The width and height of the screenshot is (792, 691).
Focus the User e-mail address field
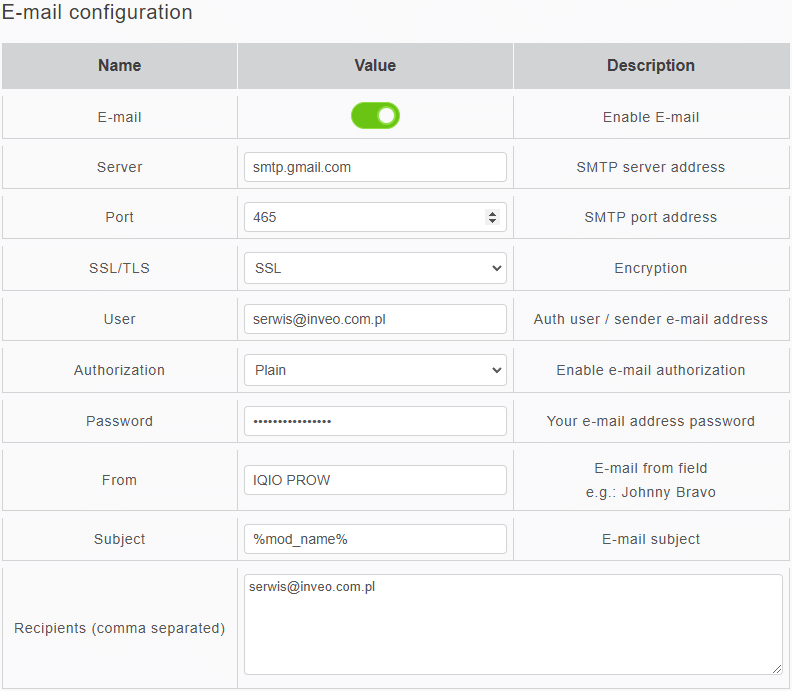coord(375,319)
